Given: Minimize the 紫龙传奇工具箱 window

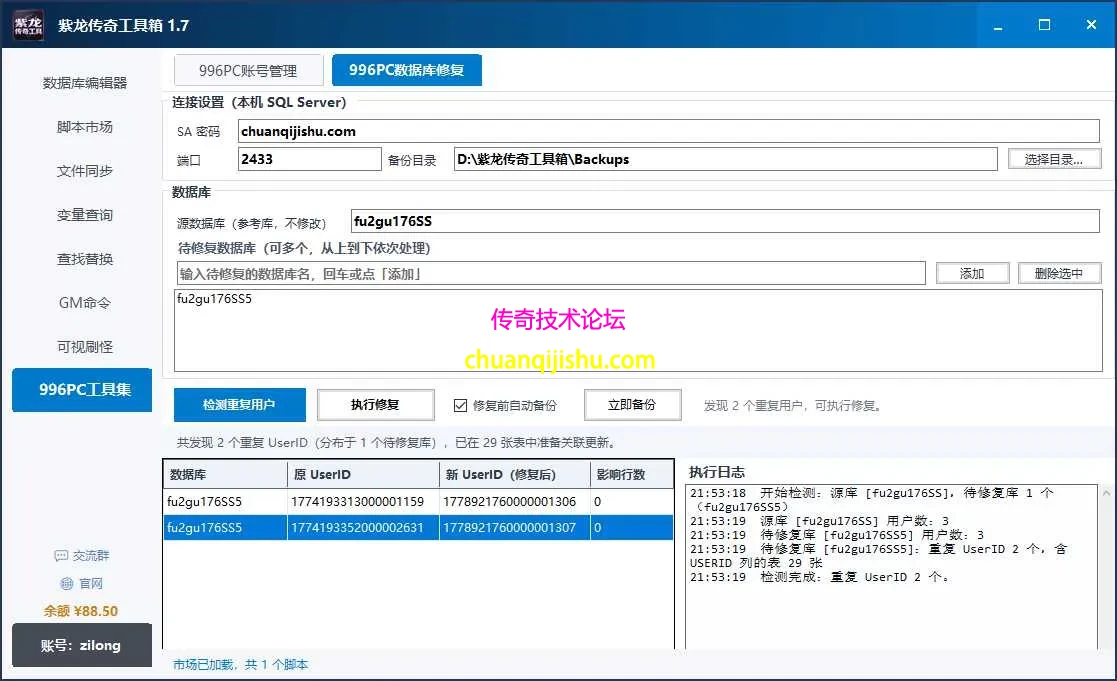Looking at the screenshot, I should tap(998, 25).
